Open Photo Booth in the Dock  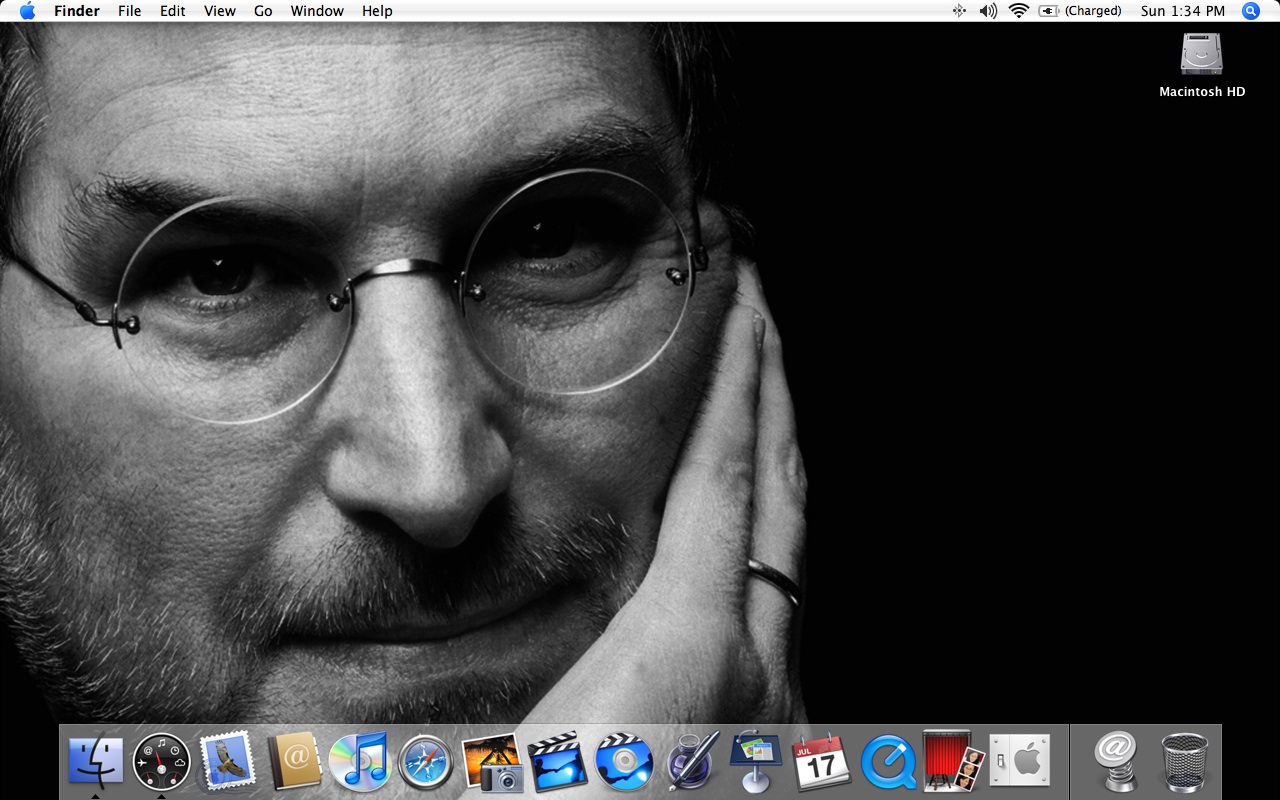click(x=954, y=761)
